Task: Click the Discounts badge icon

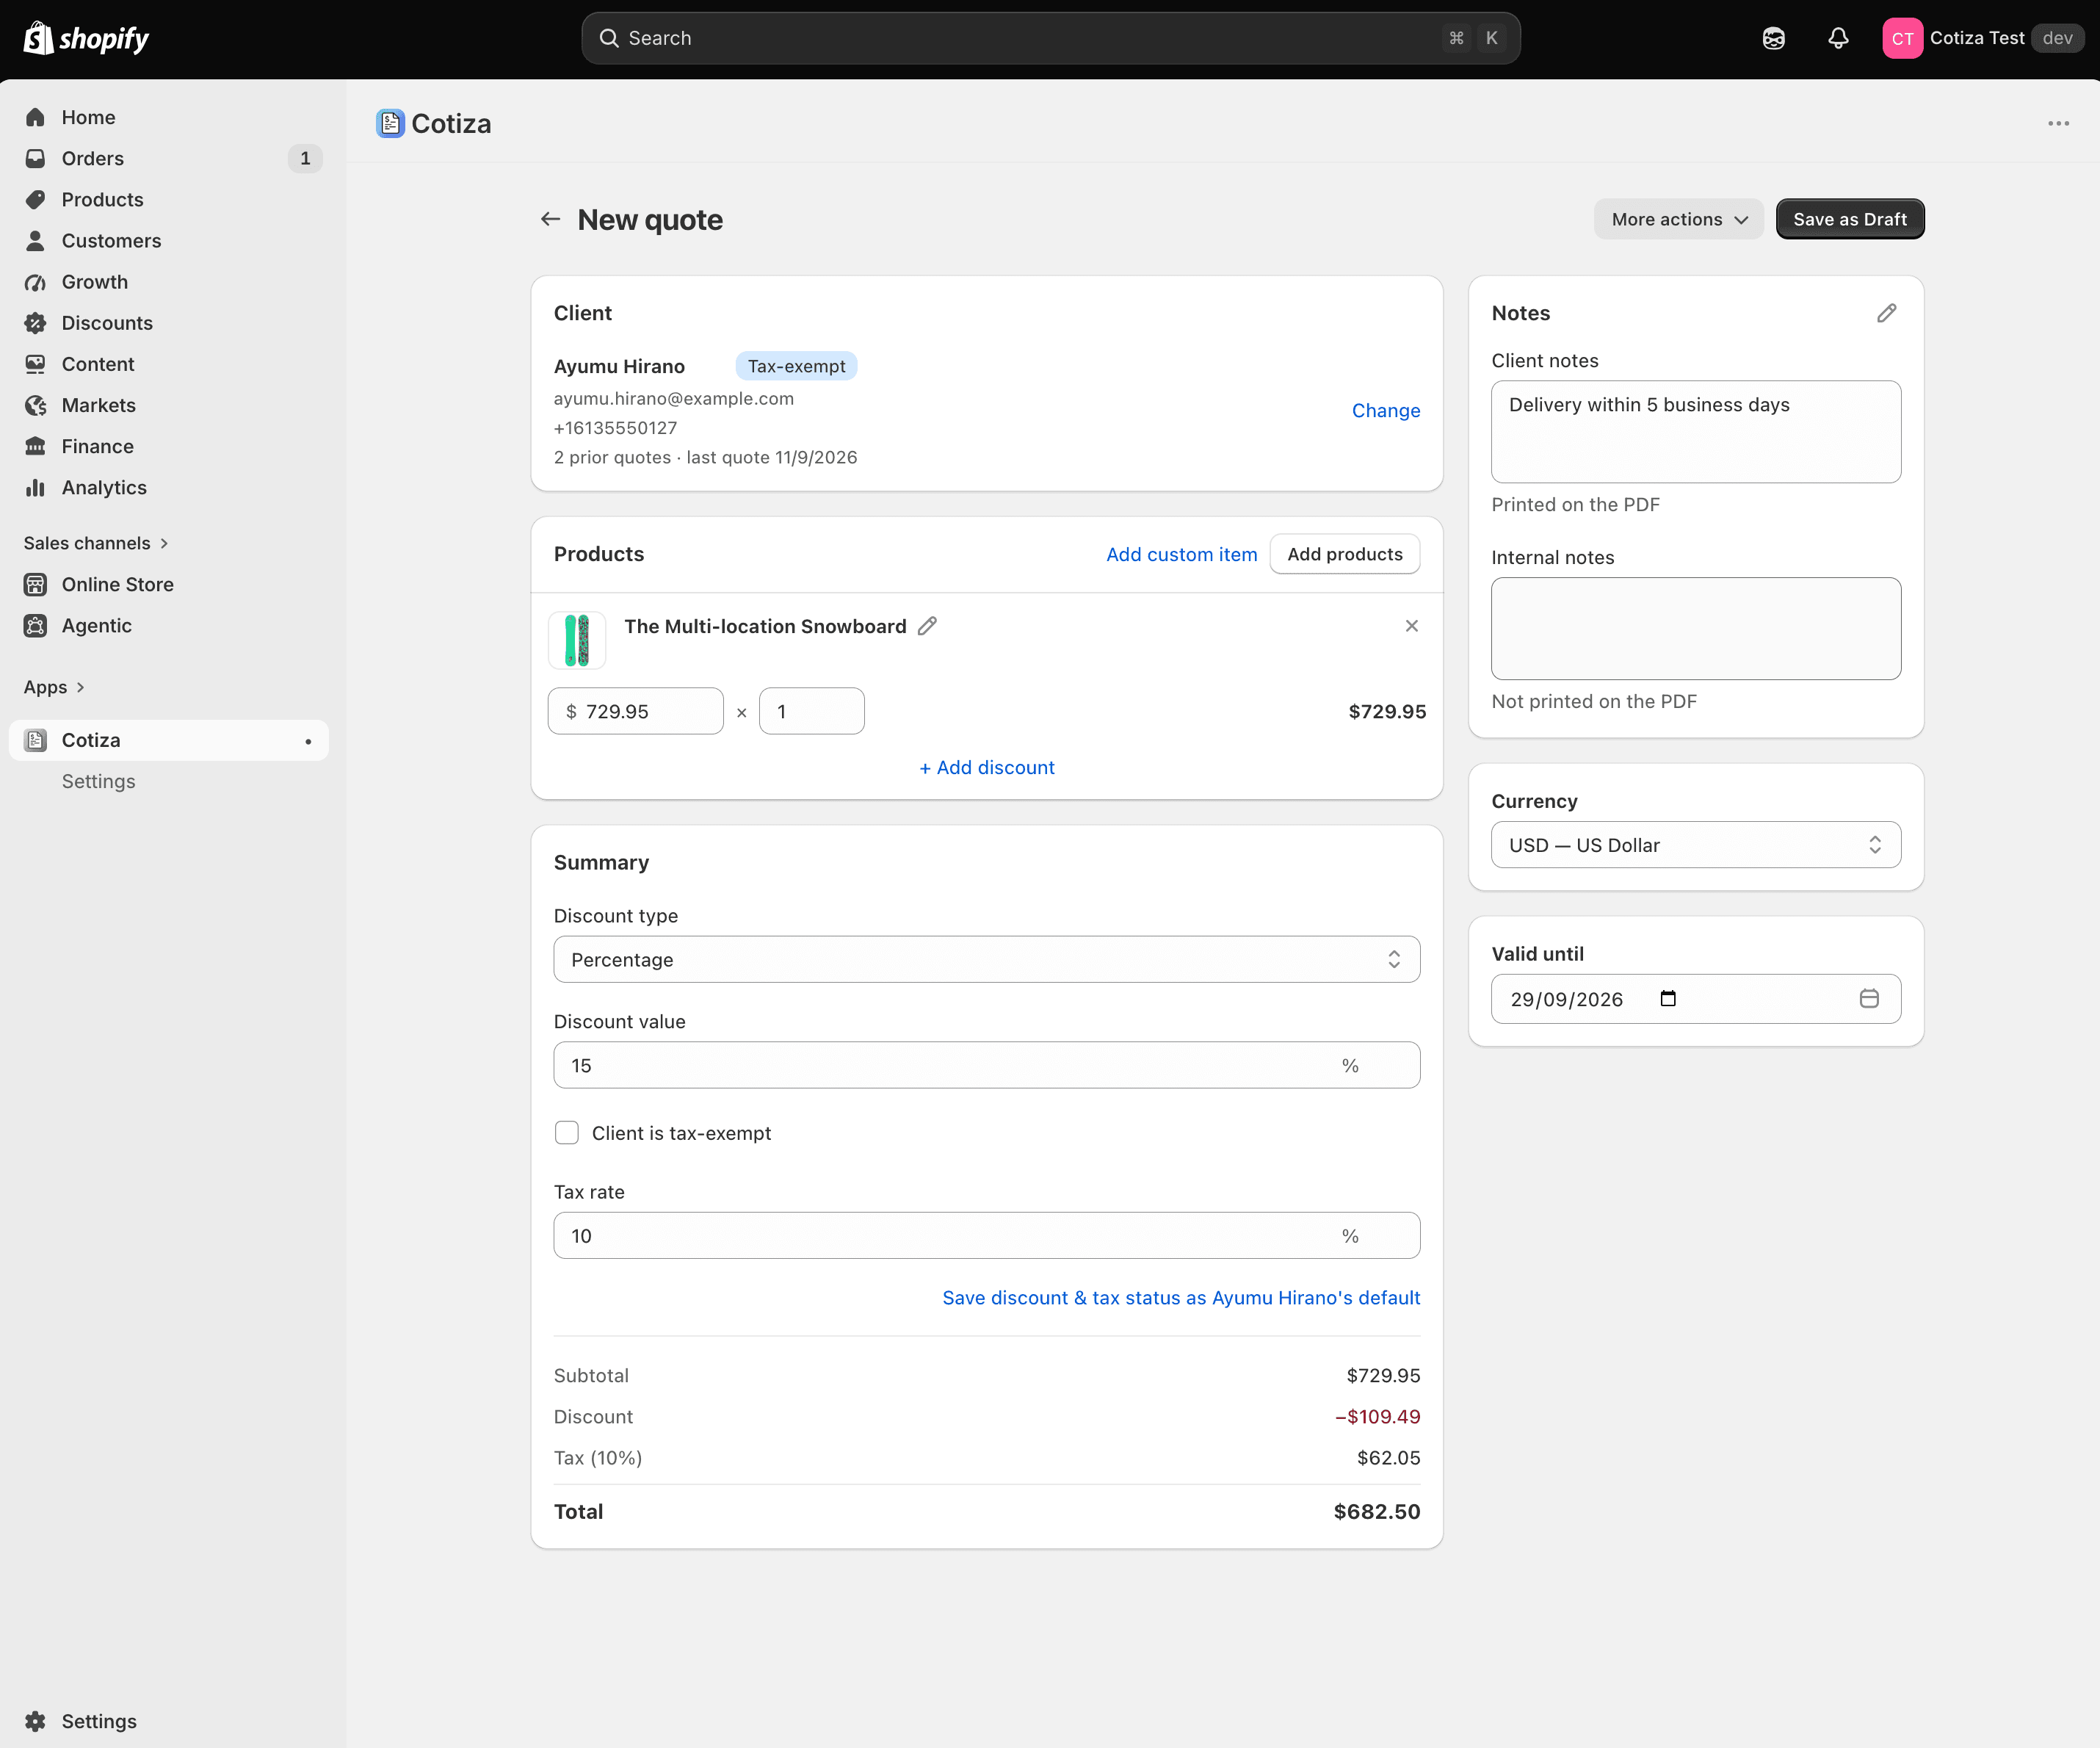Action: (x=35, y=323)
